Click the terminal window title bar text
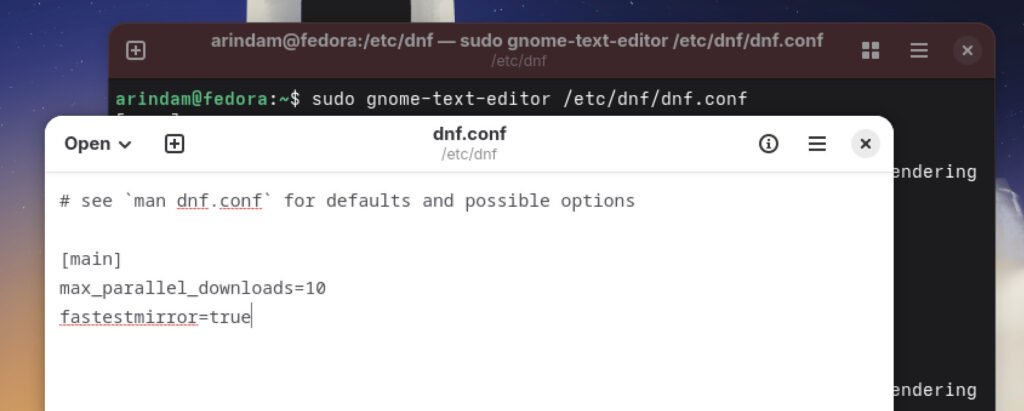 pyautogui.click(x=516, y=41)
